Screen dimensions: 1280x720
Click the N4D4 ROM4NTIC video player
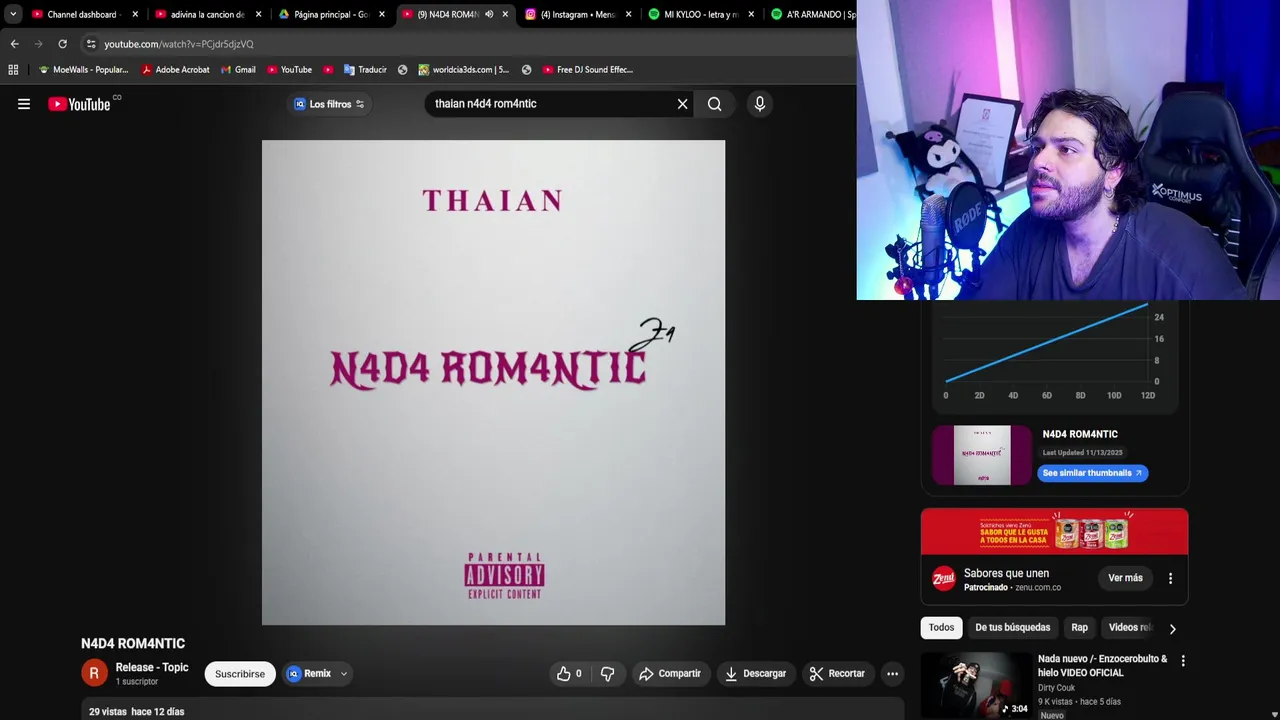493,382
